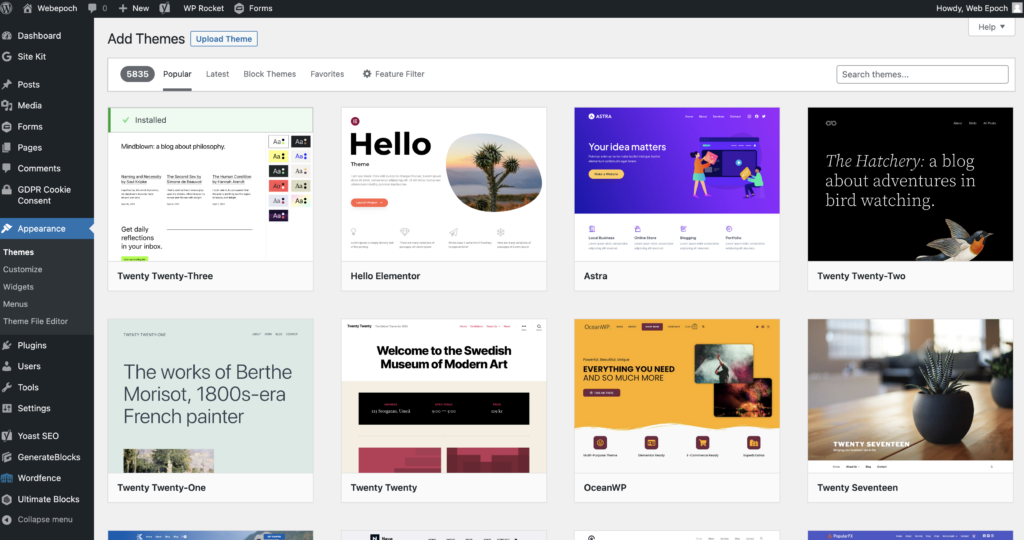Click the Users person icon
The image size is (1024, 540).
pos(7,366)
